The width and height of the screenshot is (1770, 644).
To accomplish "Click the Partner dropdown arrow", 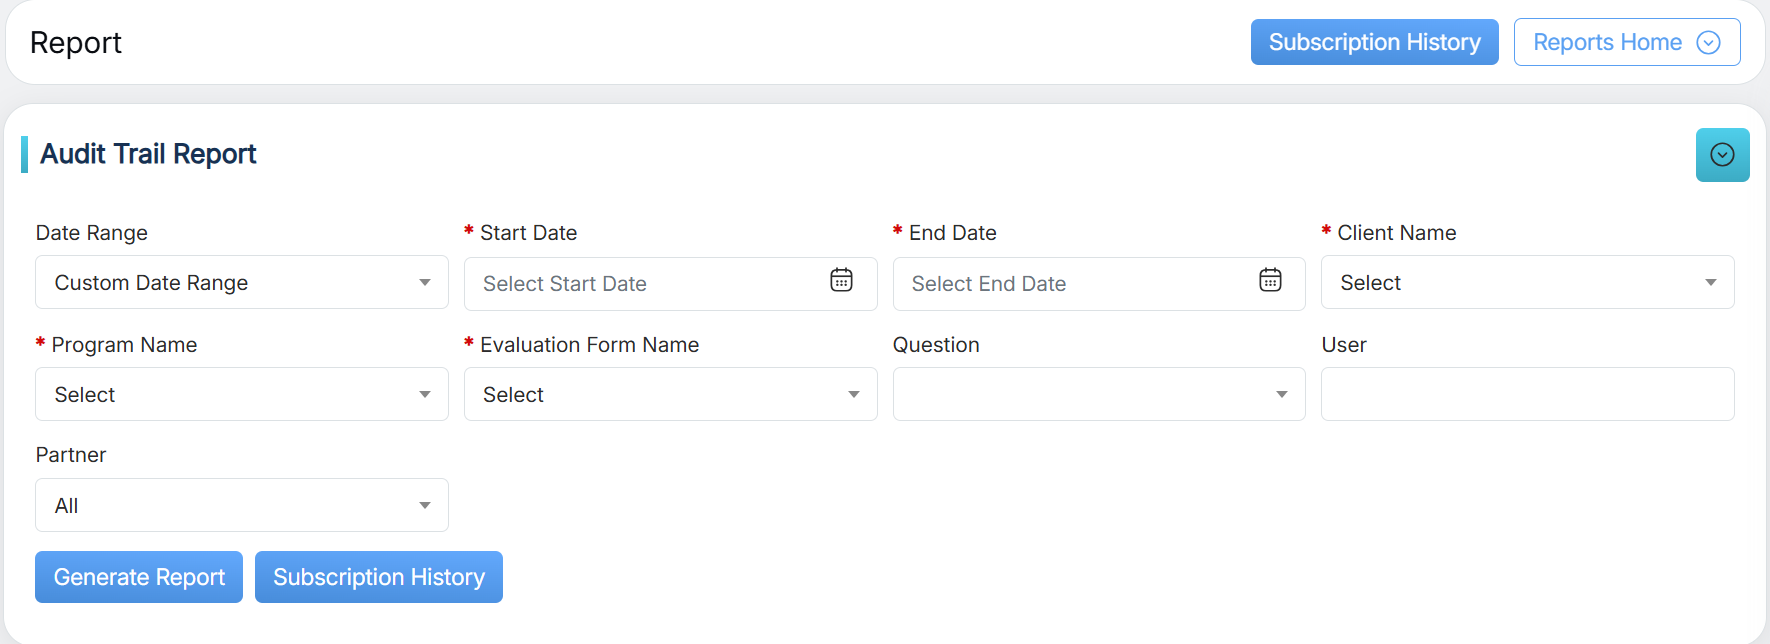I will (425, 506).
